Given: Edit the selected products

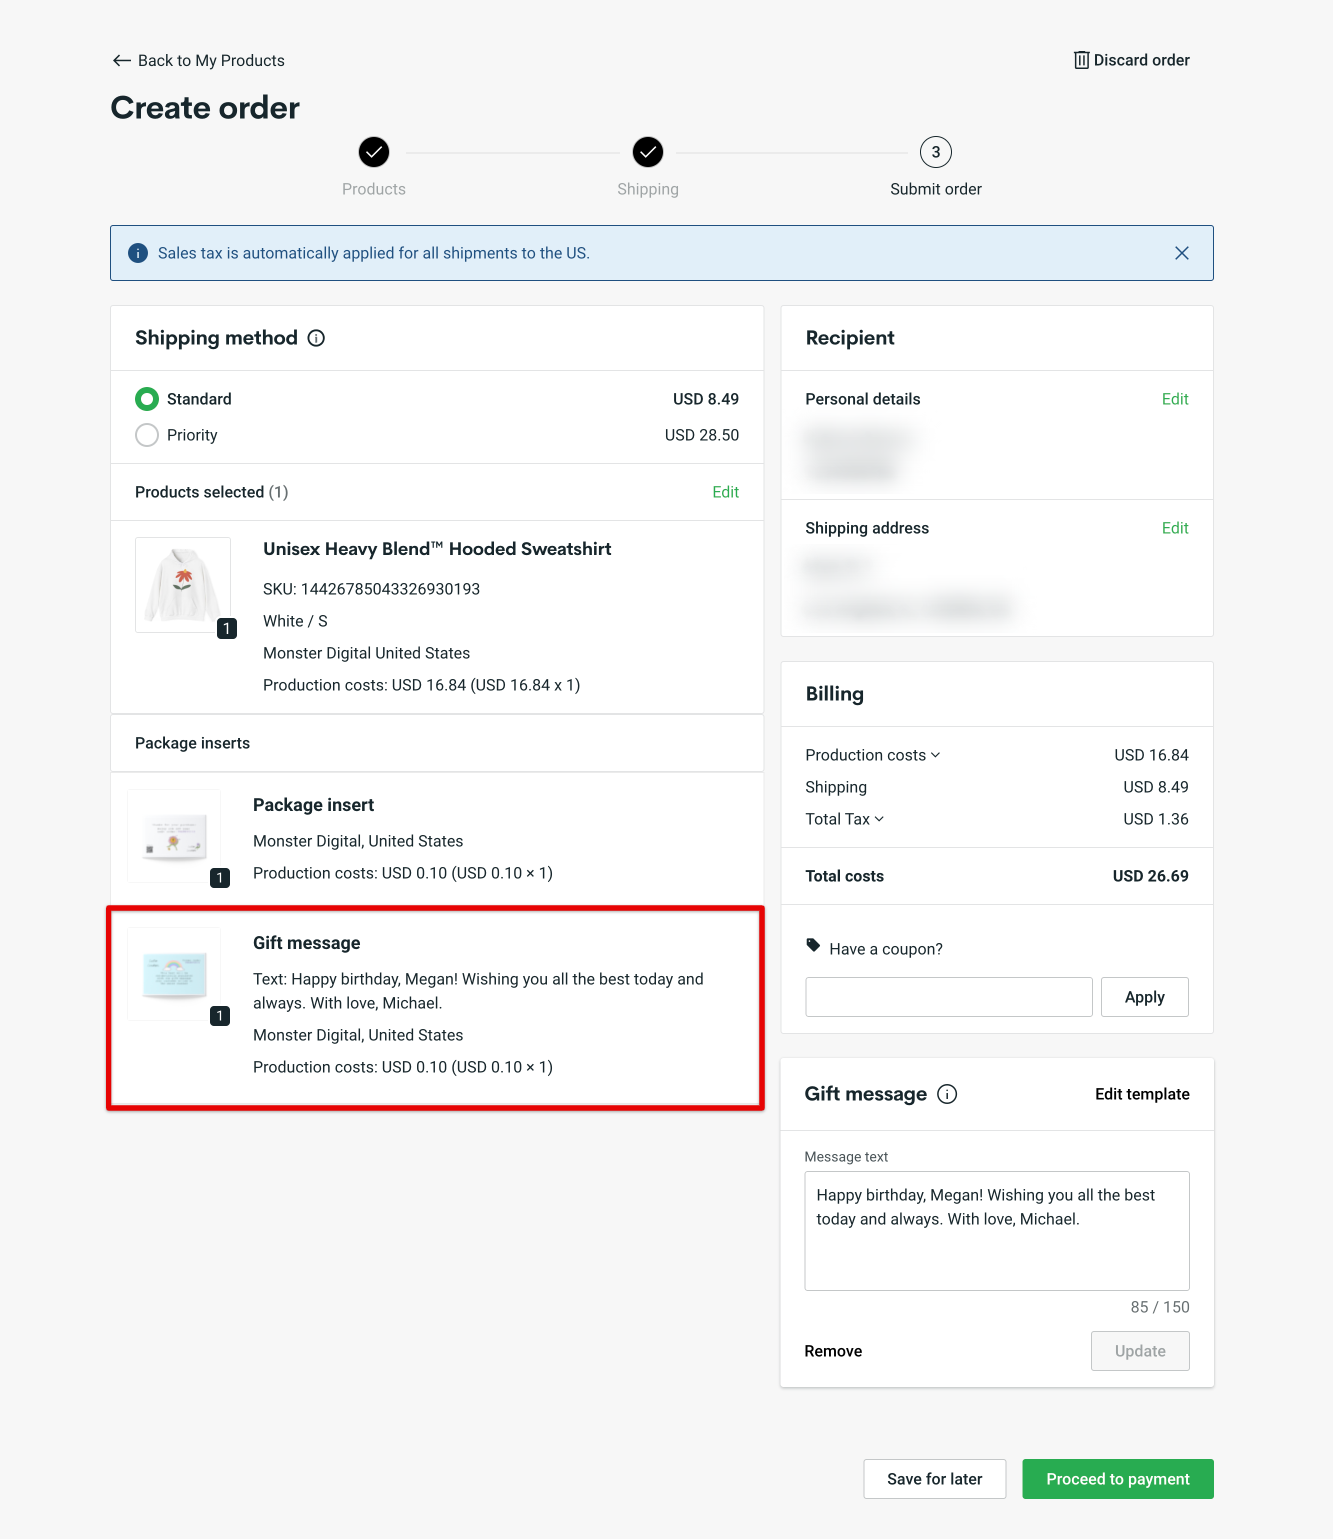Looking at the screenshot, I should click(725, 491).
